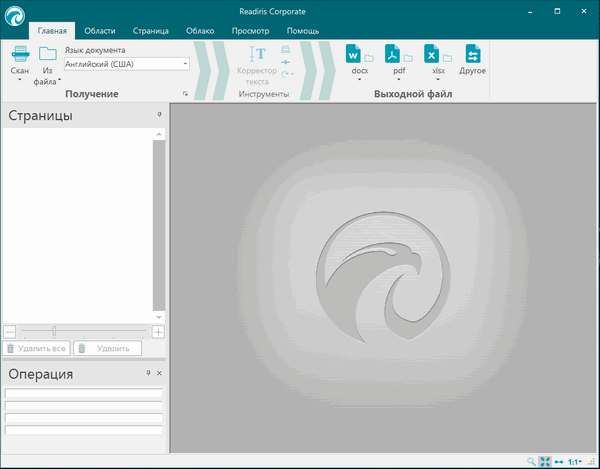
Task: Open the Из файла dropdown arrow
Action: 59,80
